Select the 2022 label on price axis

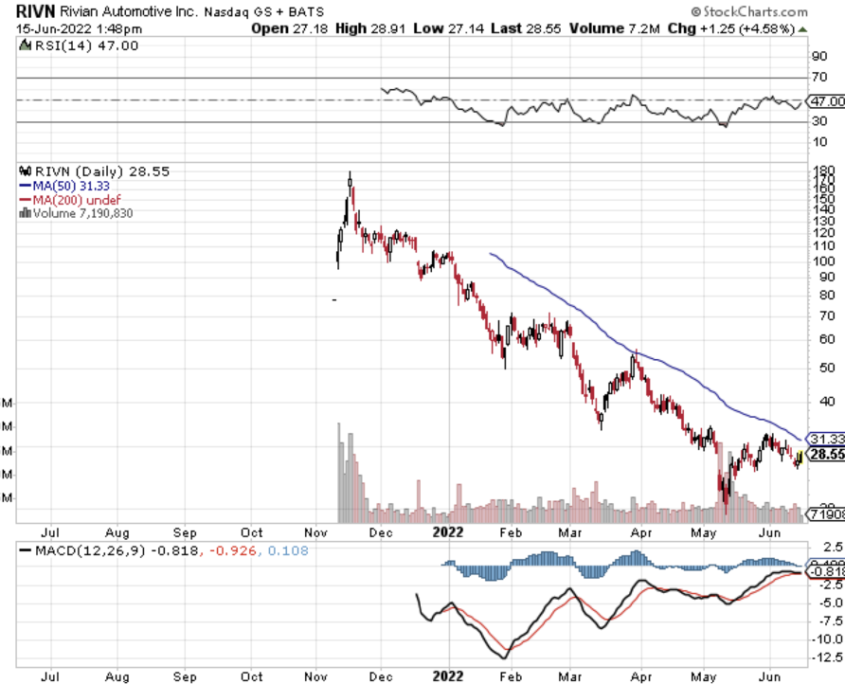pyautogui.click(x=446, y=533)
